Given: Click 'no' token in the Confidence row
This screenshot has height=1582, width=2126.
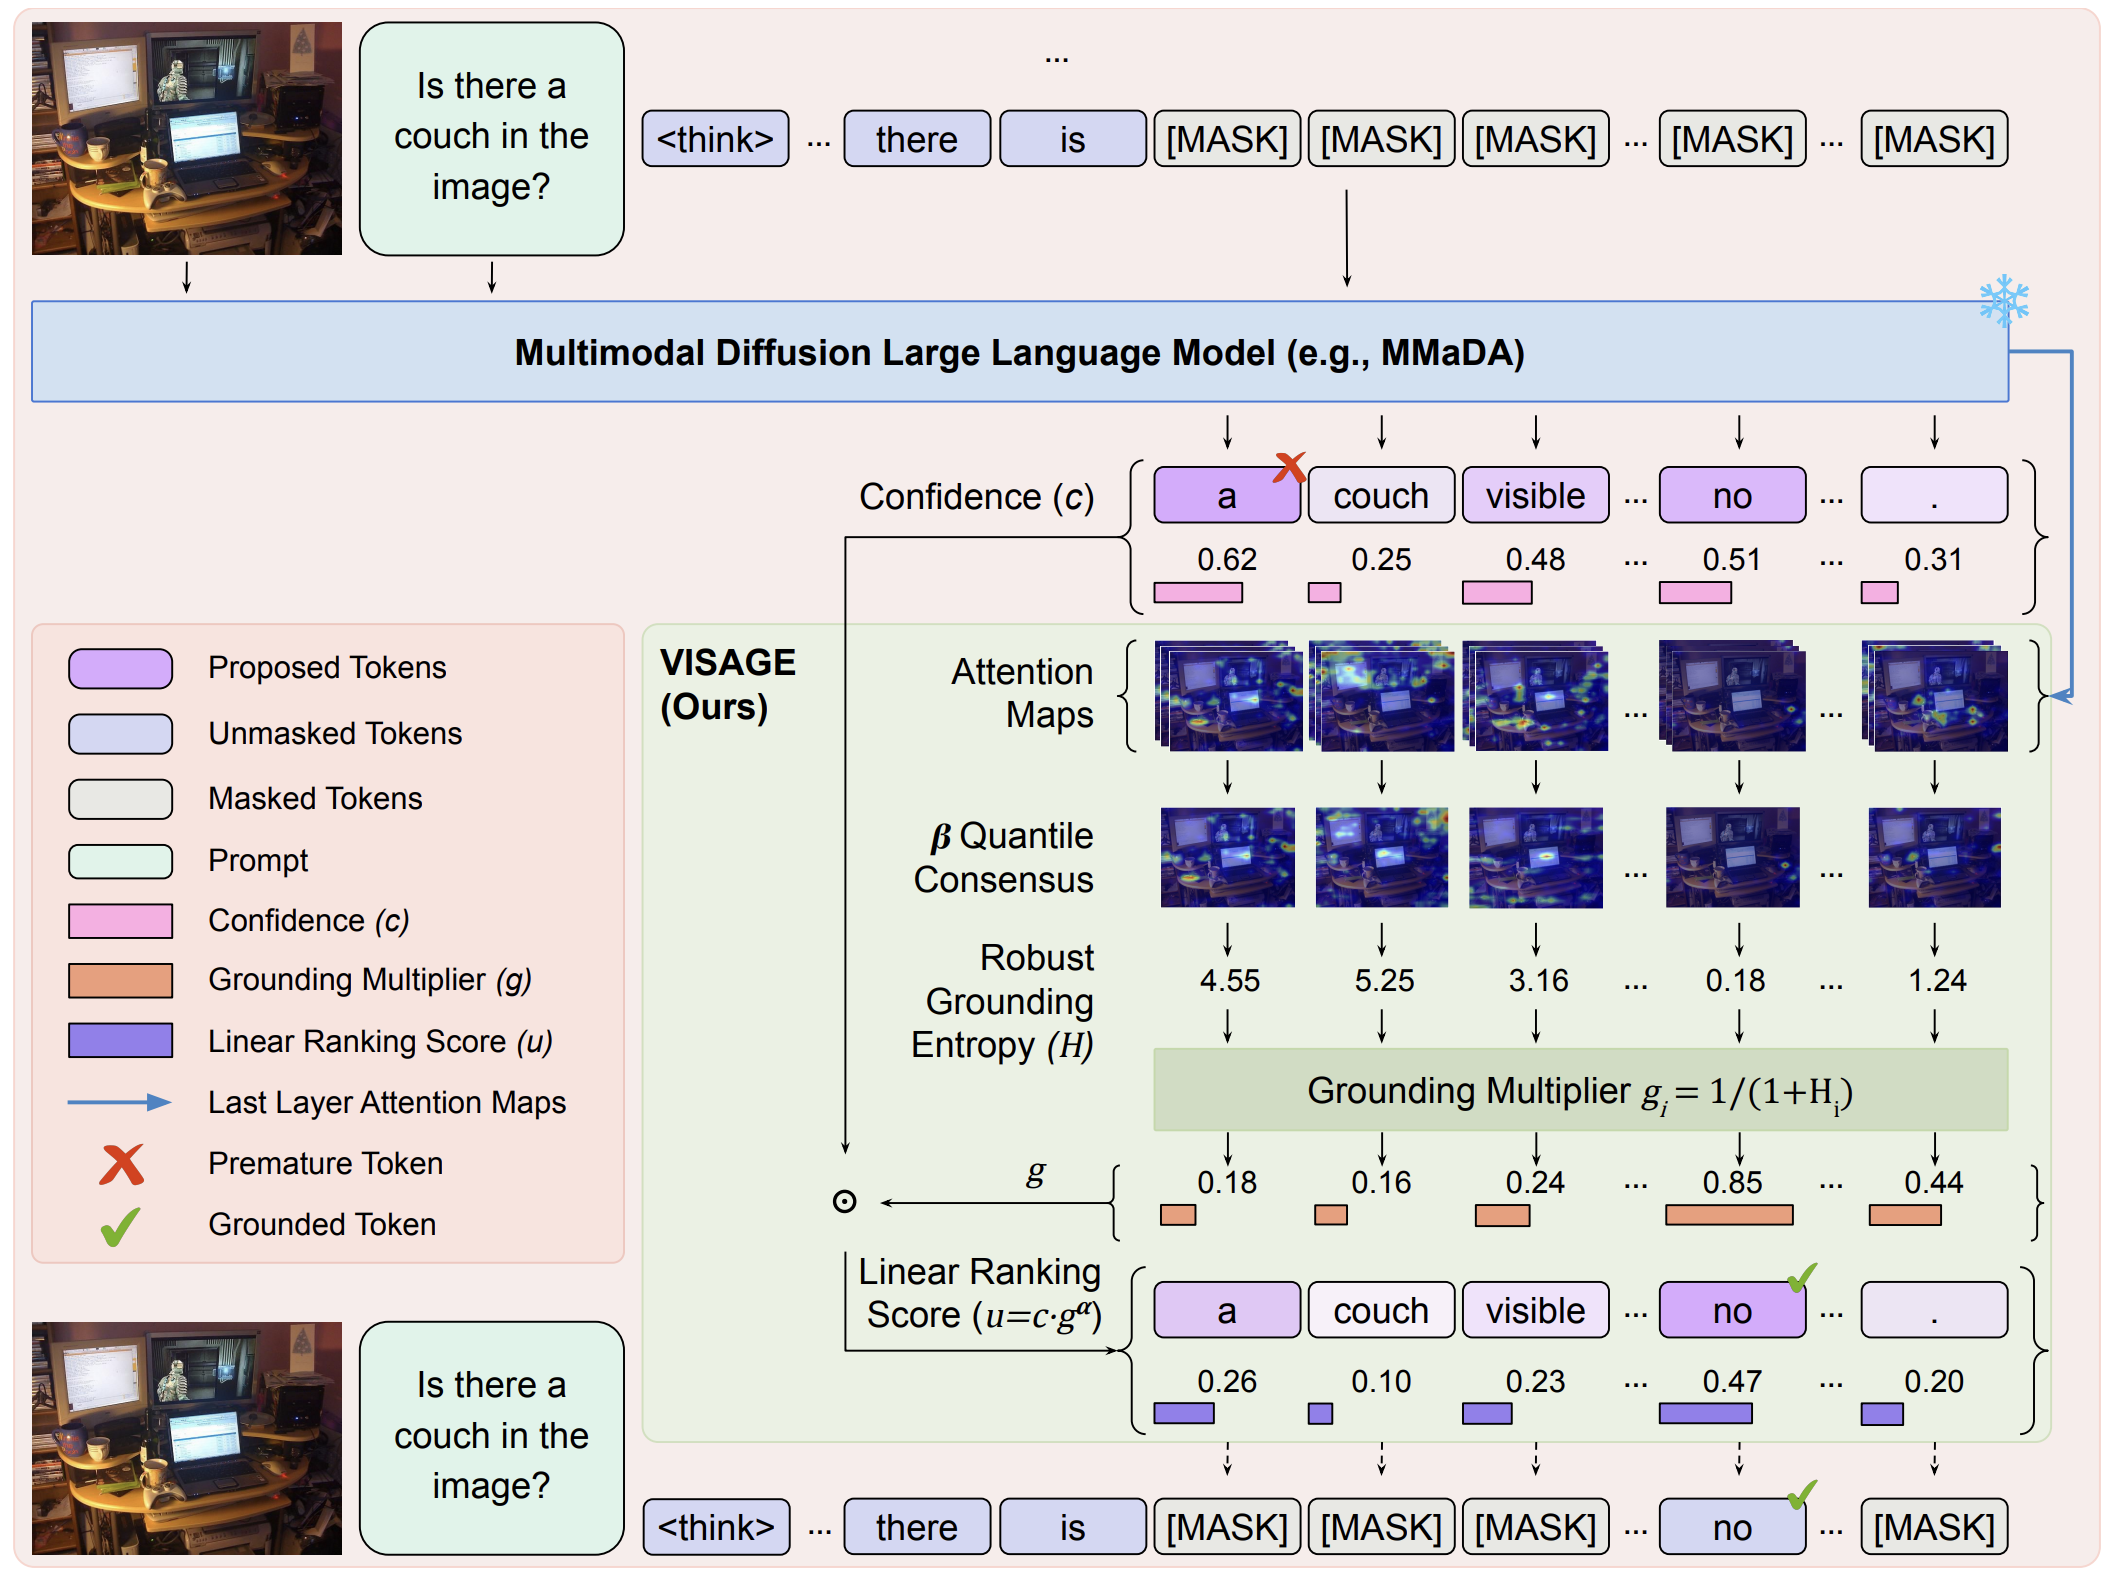Looking at the screenshot, I should coord(1732,495).
